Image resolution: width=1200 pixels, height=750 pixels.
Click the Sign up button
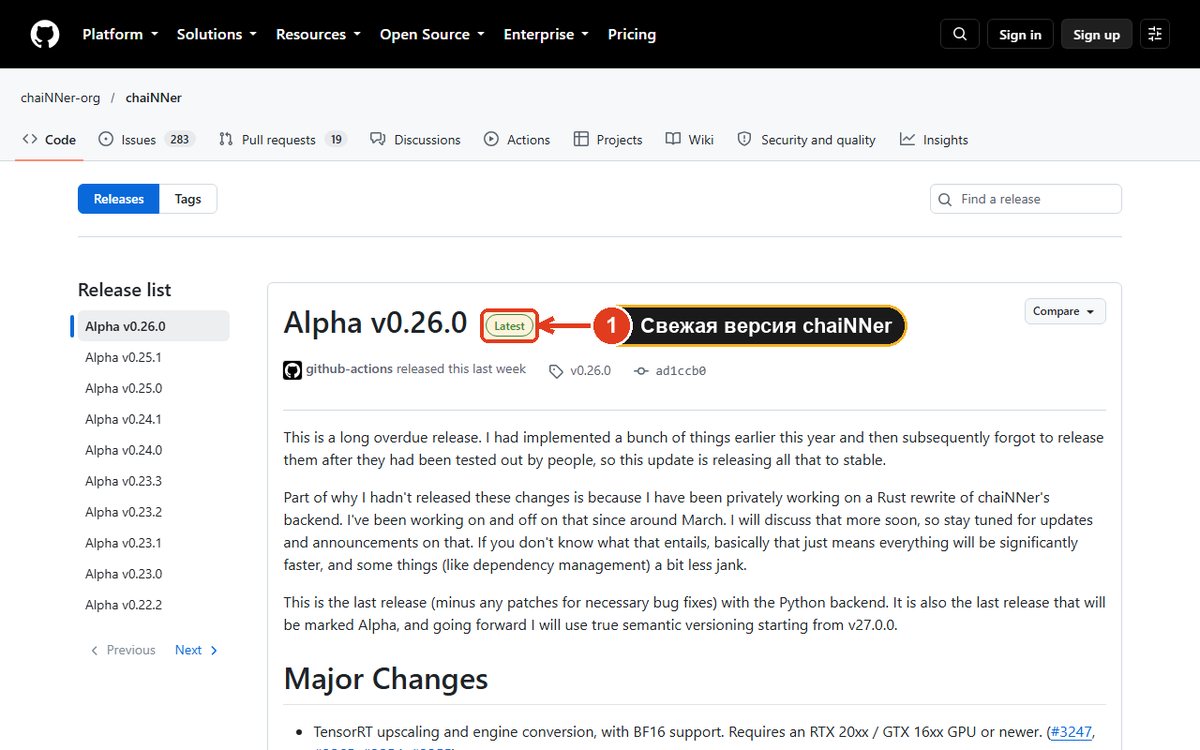coord(1096,34)
